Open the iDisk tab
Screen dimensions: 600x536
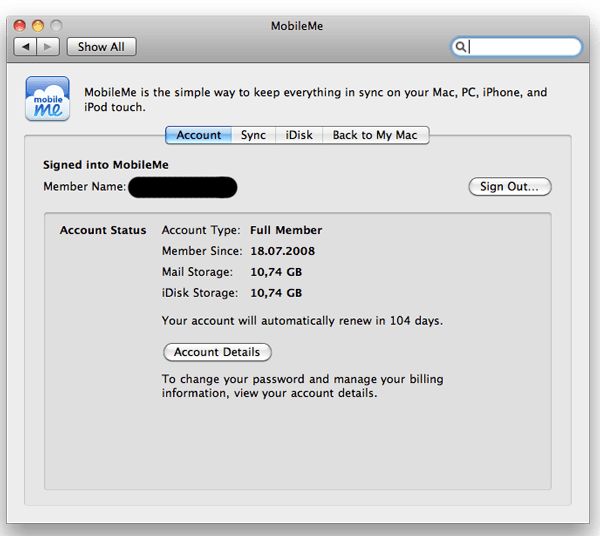(x=299, y=135)
